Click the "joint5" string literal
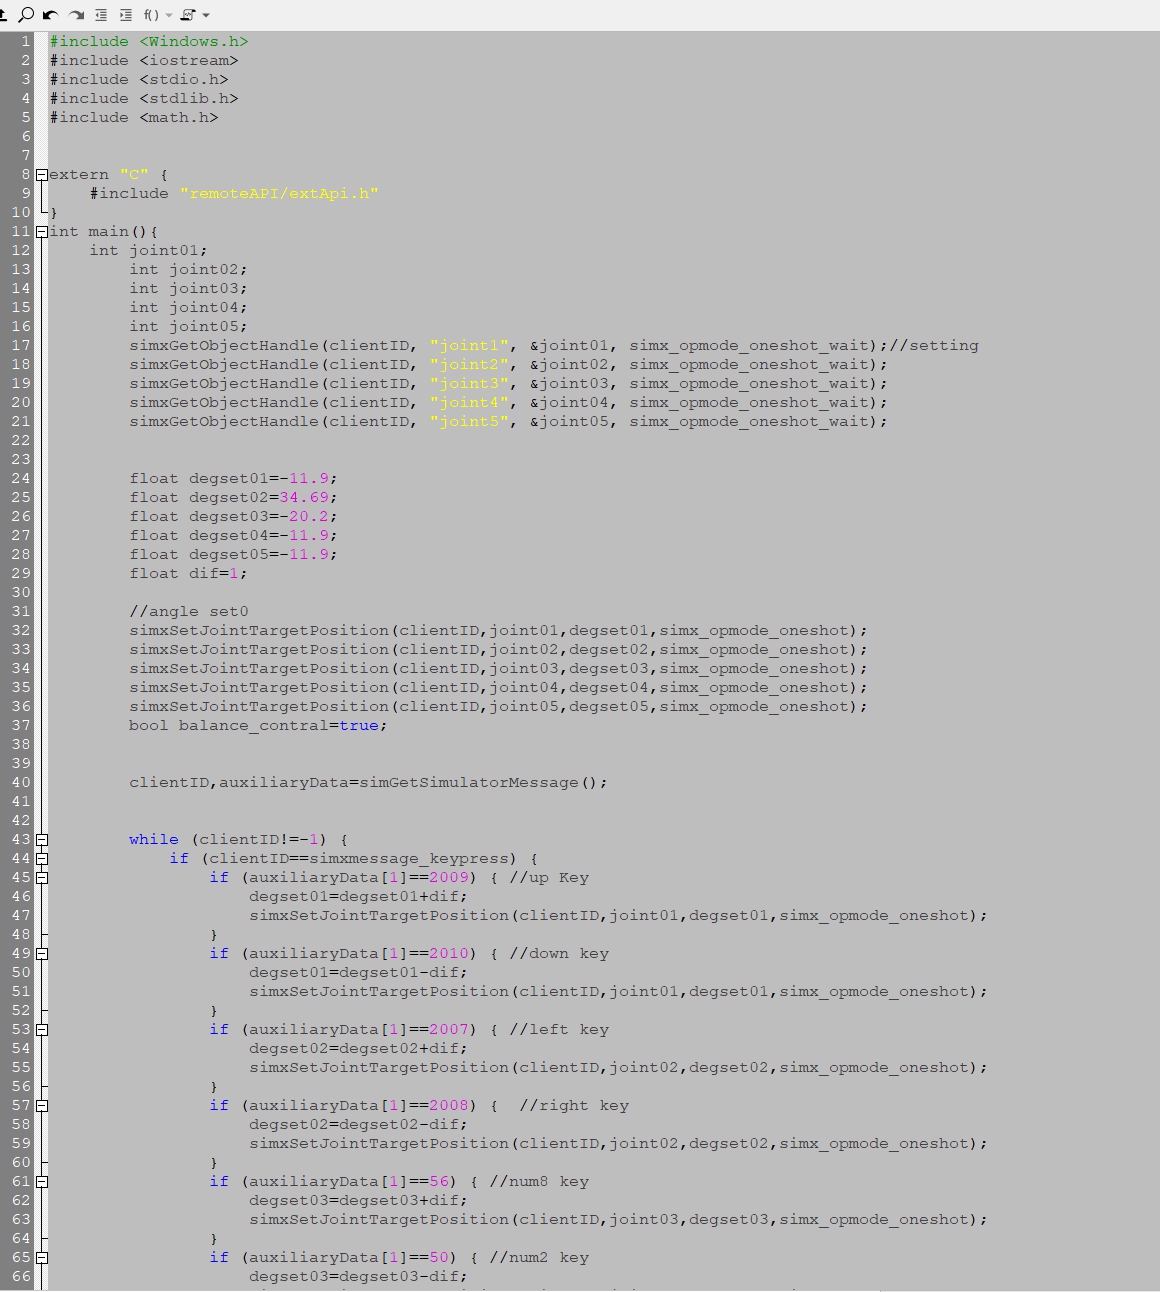1160x1292 pixels. (x=469, y=421)
